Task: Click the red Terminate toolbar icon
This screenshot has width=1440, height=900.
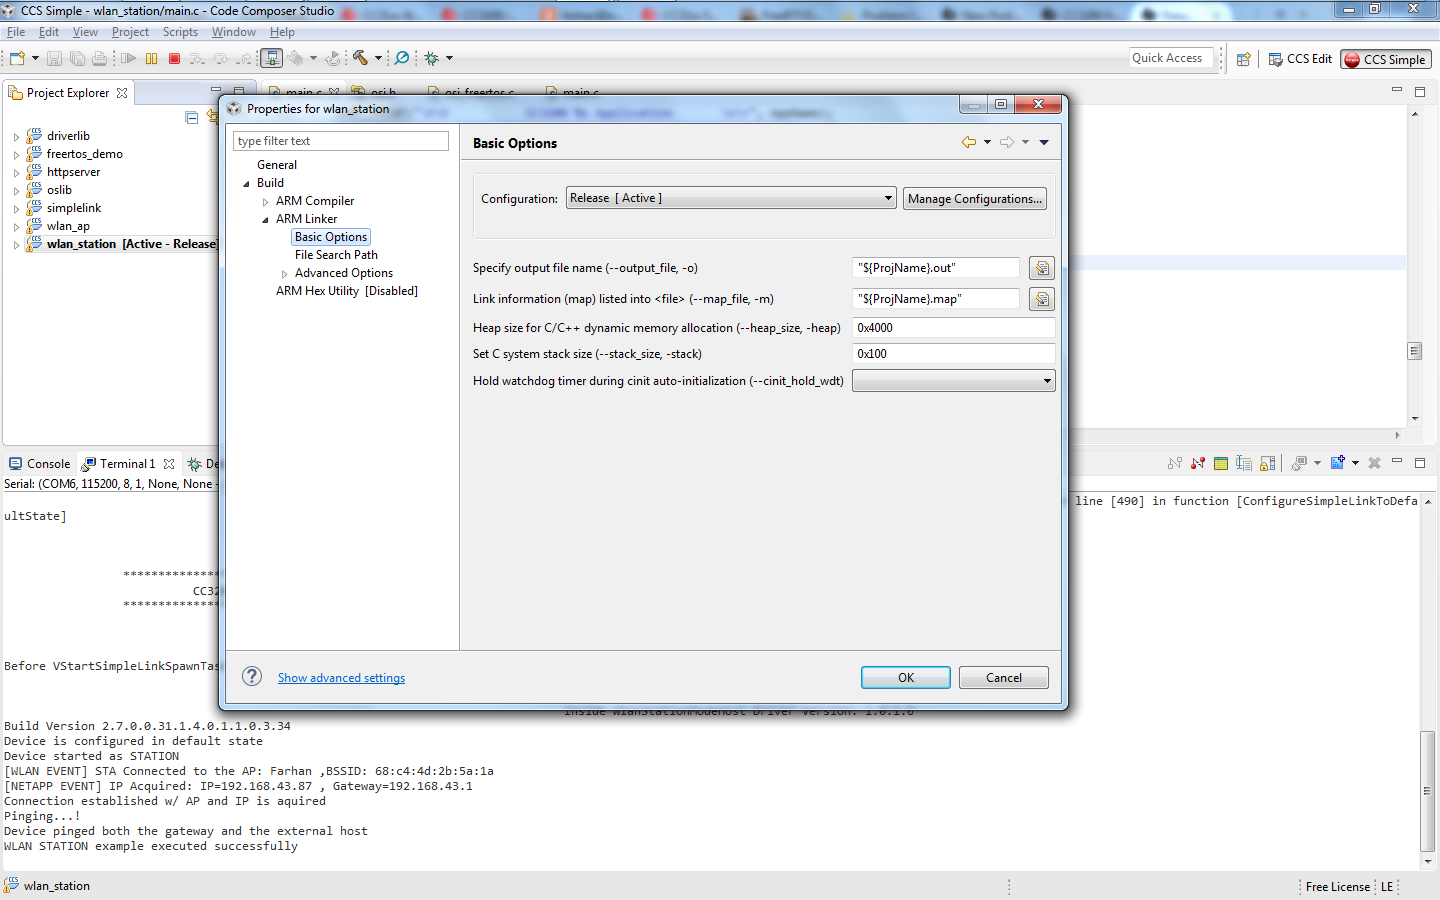Action: point(174,58)
